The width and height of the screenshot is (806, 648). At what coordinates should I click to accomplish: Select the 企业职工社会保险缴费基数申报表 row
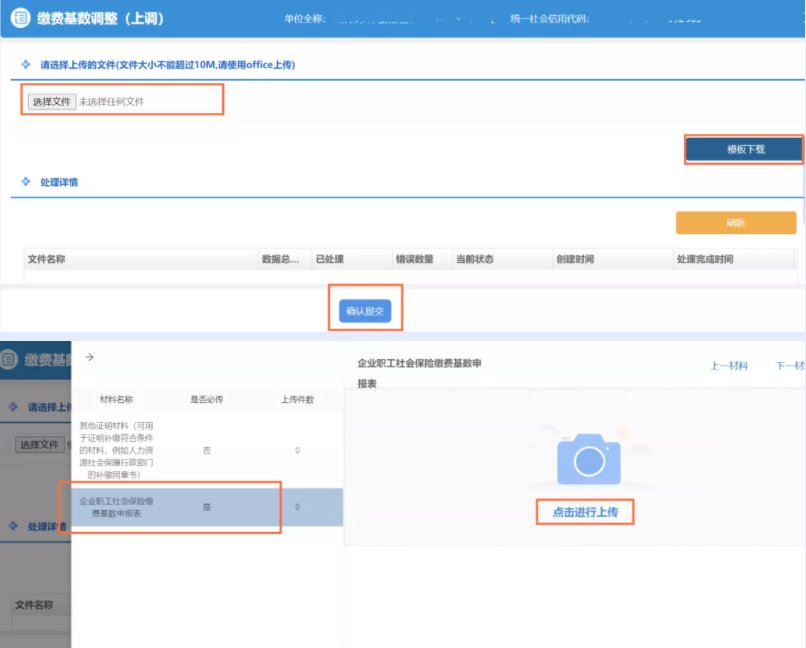click(170, 507)
